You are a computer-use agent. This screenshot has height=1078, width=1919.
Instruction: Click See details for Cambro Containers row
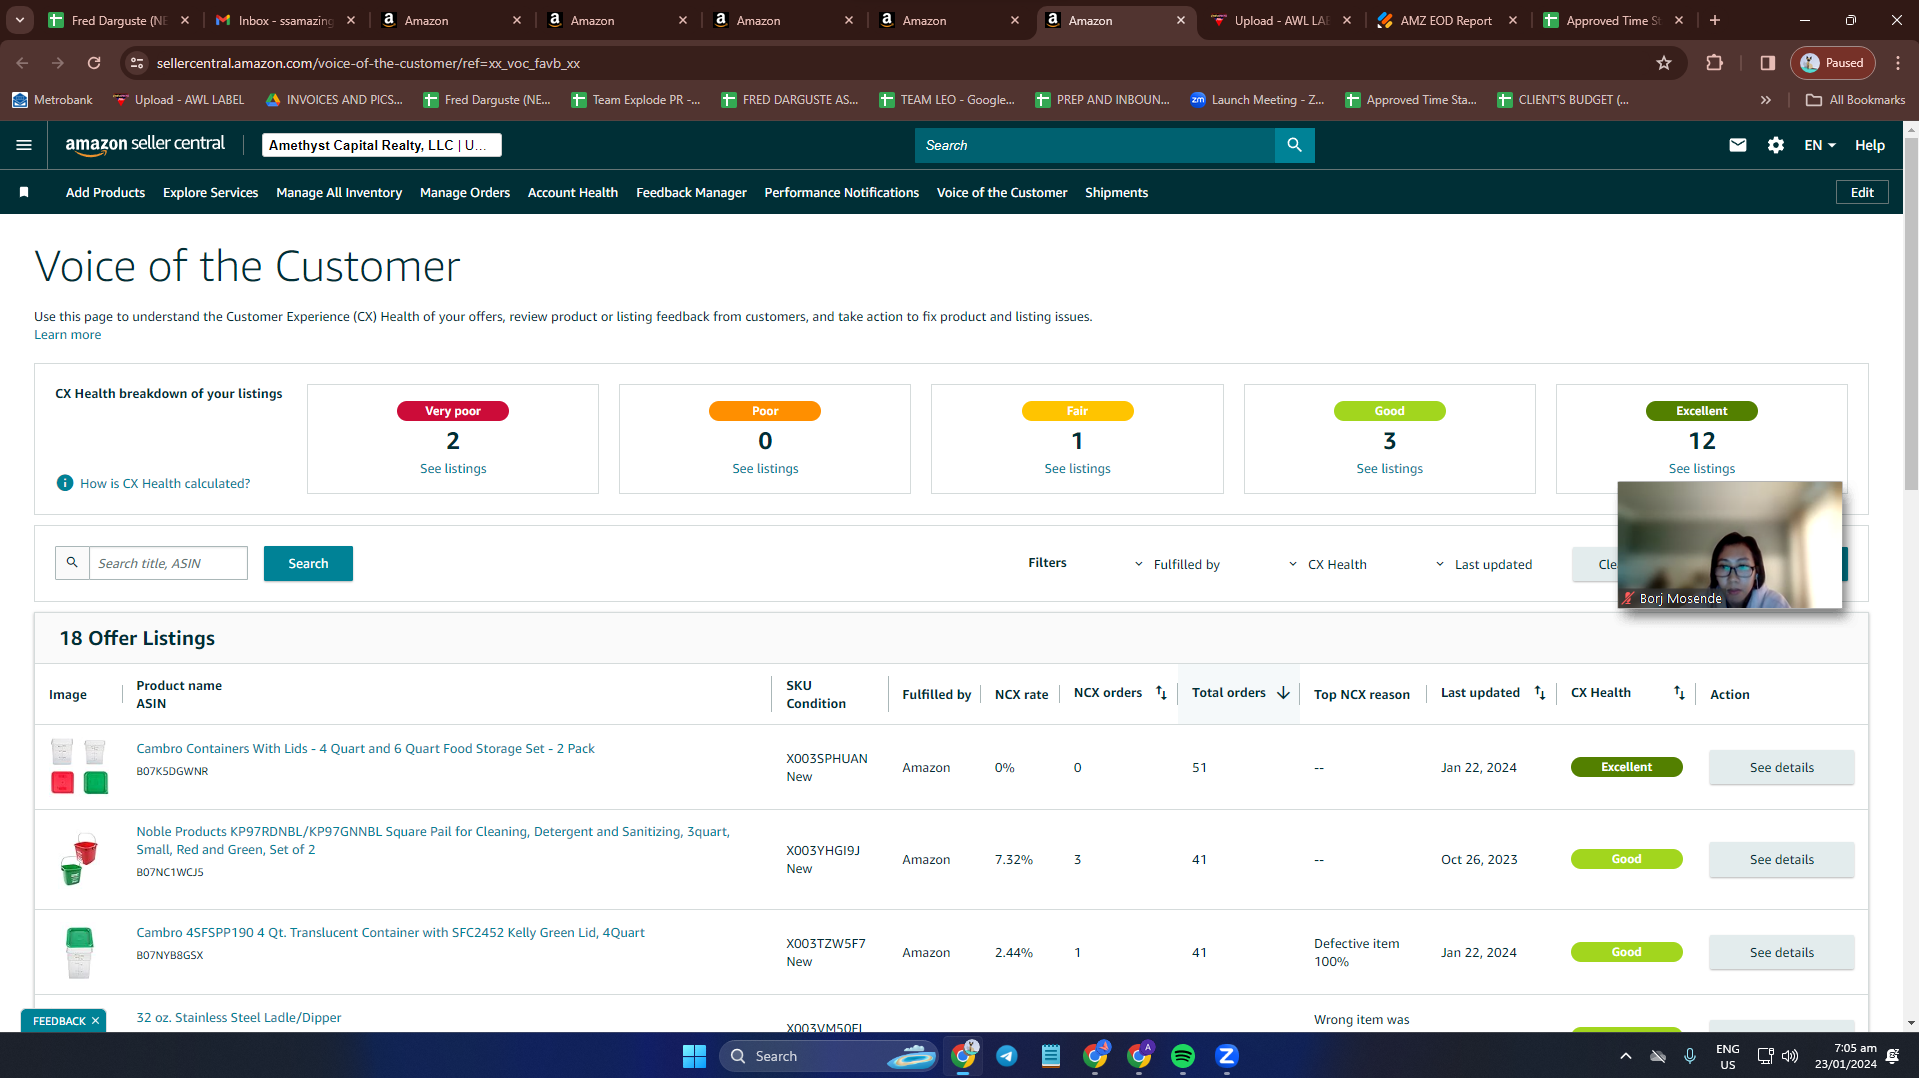pos(1781,767)
